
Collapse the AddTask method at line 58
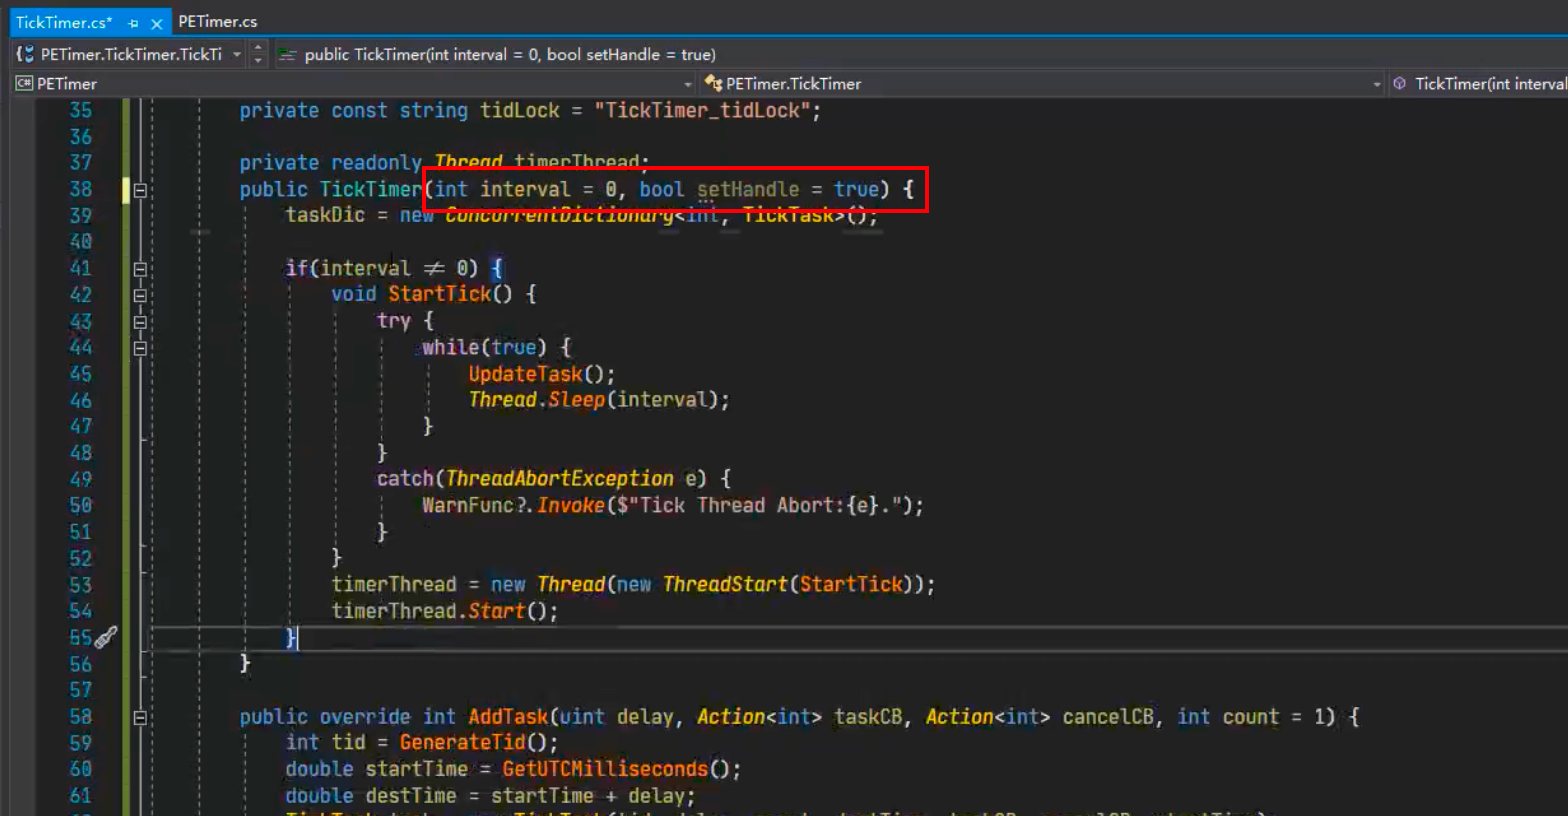click(140, 717)
